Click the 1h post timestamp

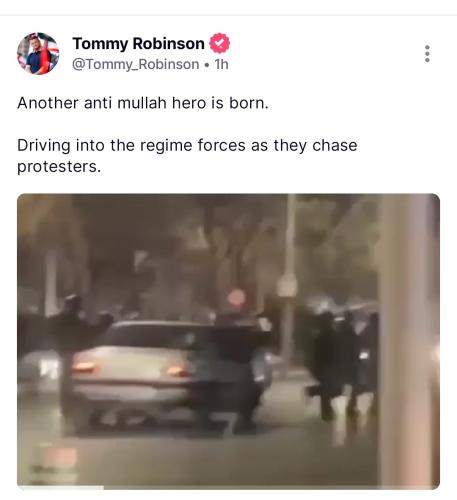click(221, 64)
